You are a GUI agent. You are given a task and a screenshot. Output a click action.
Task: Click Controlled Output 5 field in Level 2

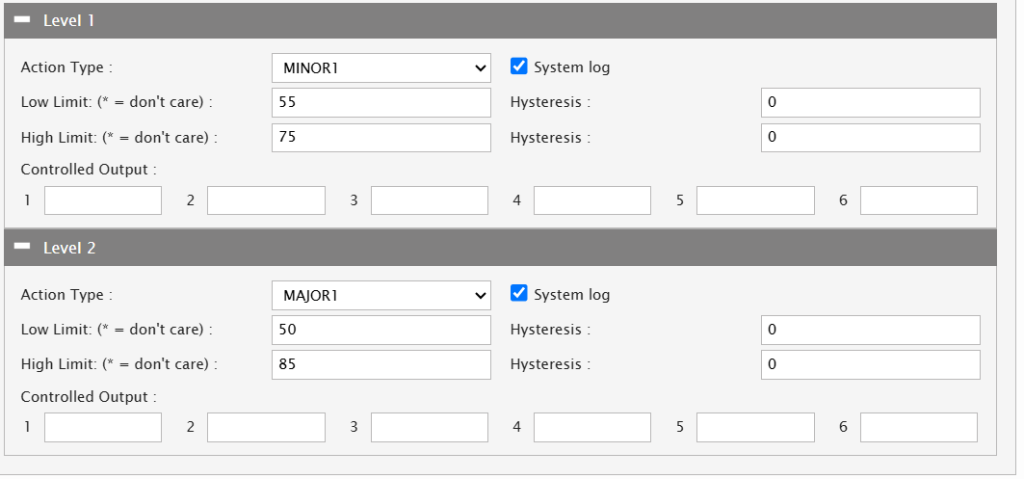(x=756, y=427)
